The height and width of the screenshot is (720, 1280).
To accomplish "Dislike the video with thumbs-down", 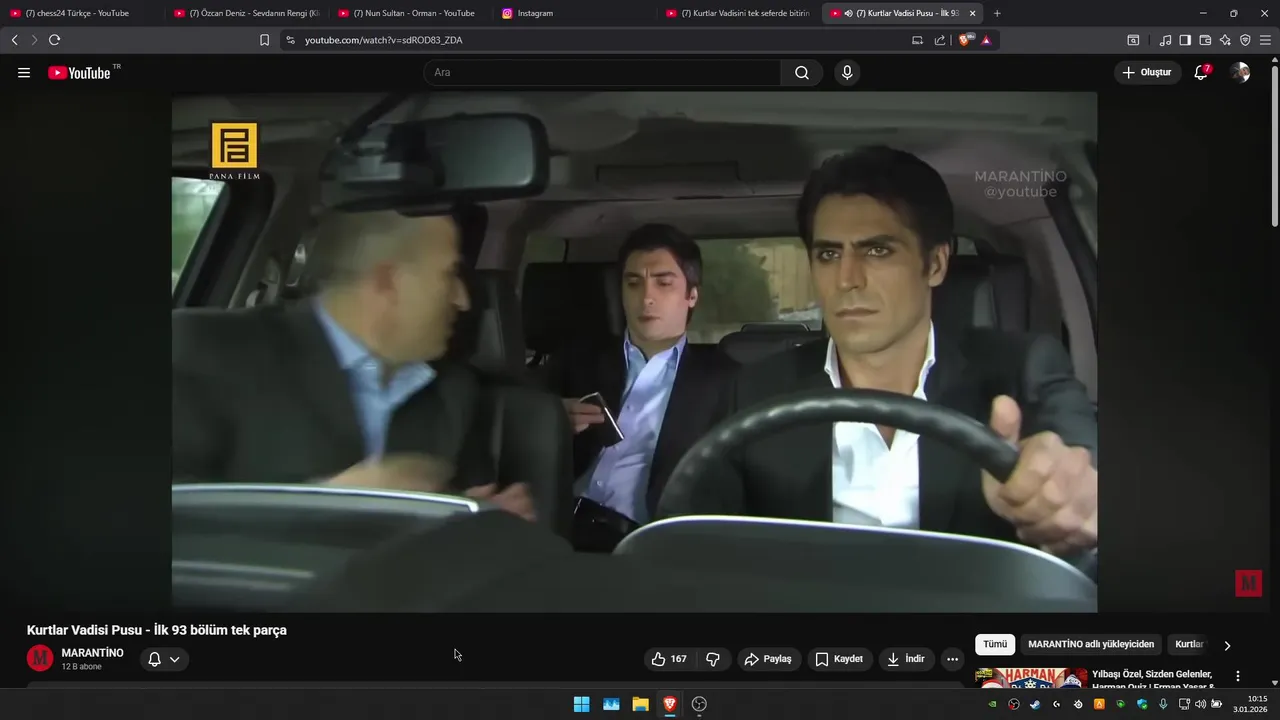I will (713, 659).
